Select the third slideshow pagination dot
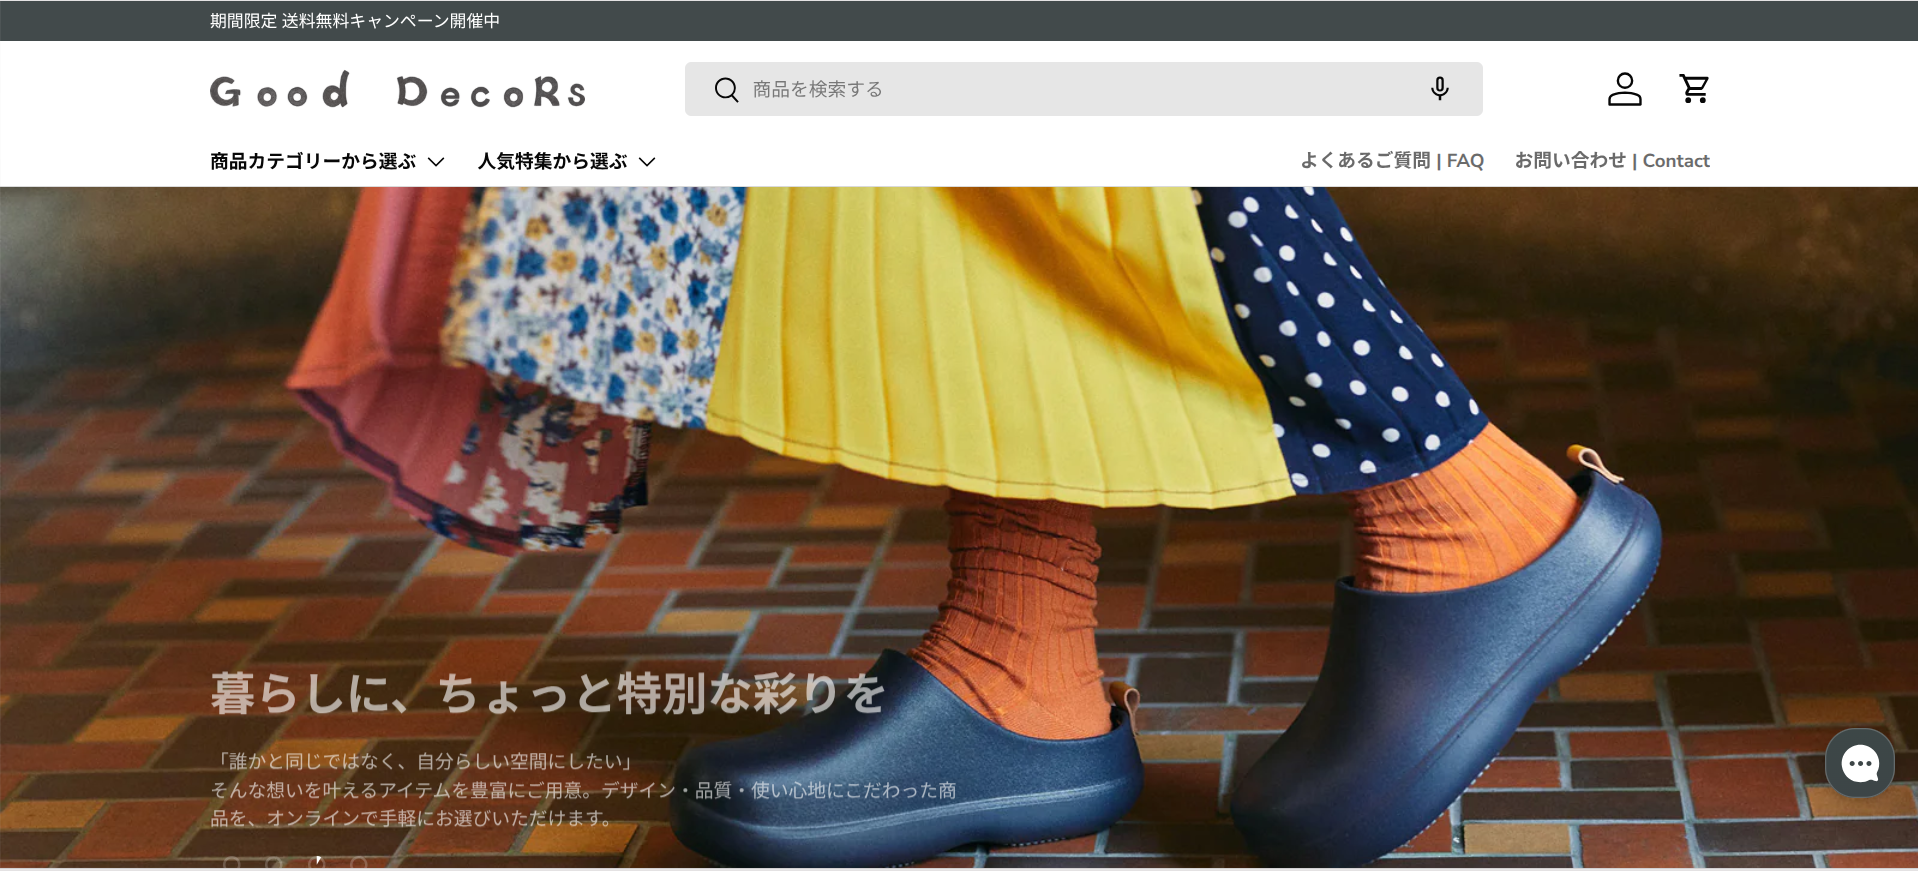 coord(317,862)
